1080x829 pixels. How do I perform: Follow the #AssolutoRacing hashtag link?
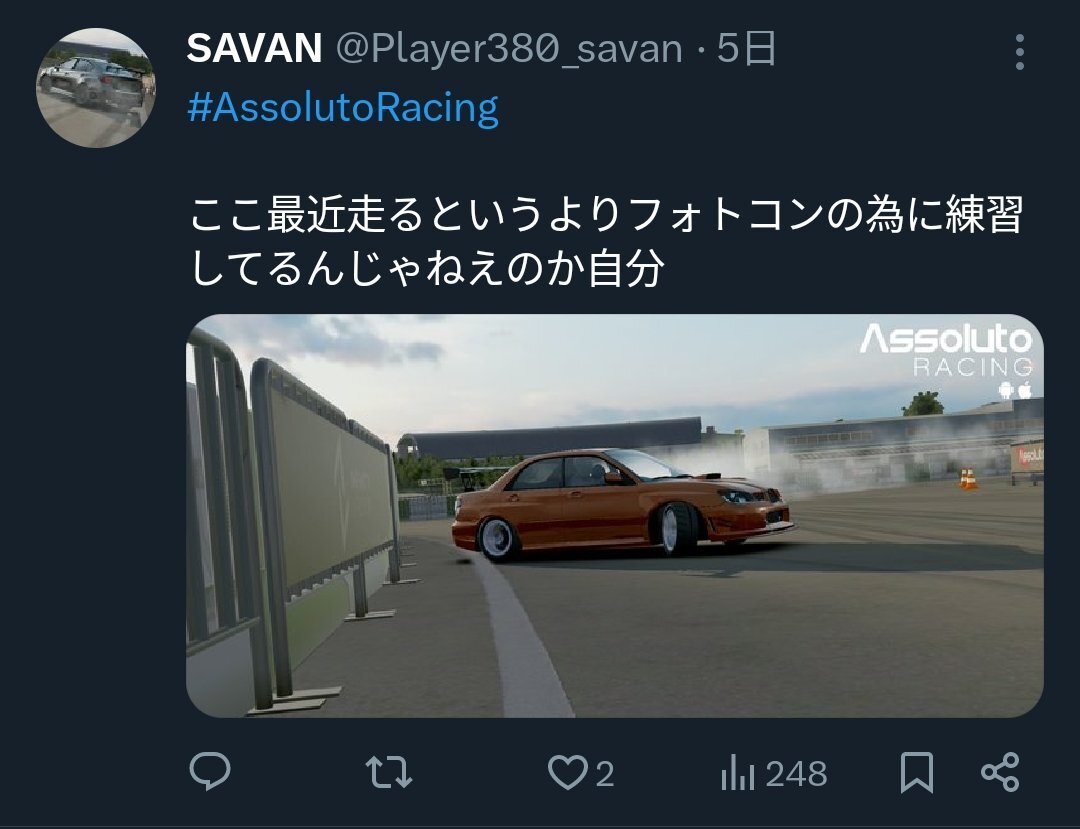(343, 108)
